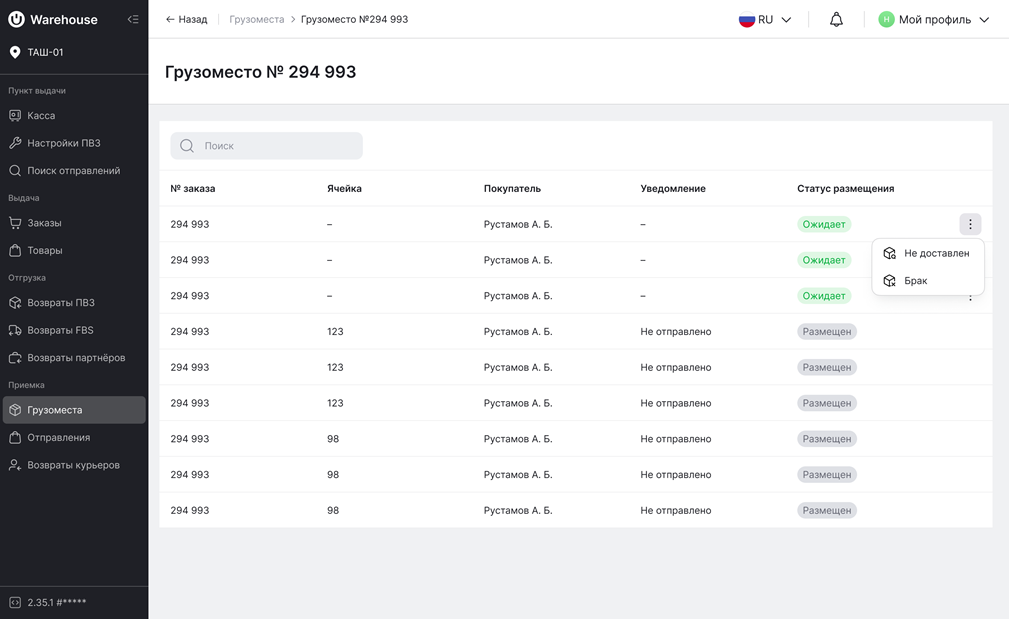Expand the RU language dropdown
Image resolution: width=1009 pixels, height=619 pixels.
click(x=766, y=20)
